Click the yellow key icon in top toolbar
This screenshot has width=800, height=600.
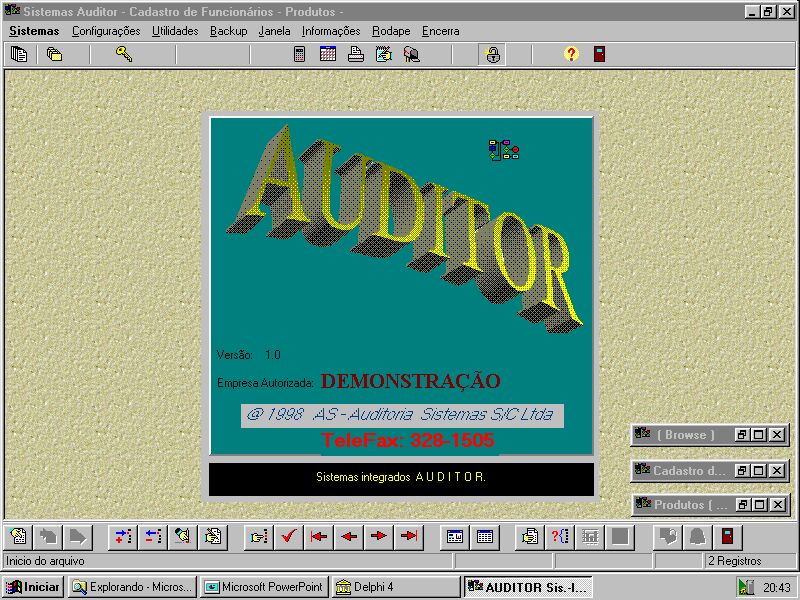124,54
